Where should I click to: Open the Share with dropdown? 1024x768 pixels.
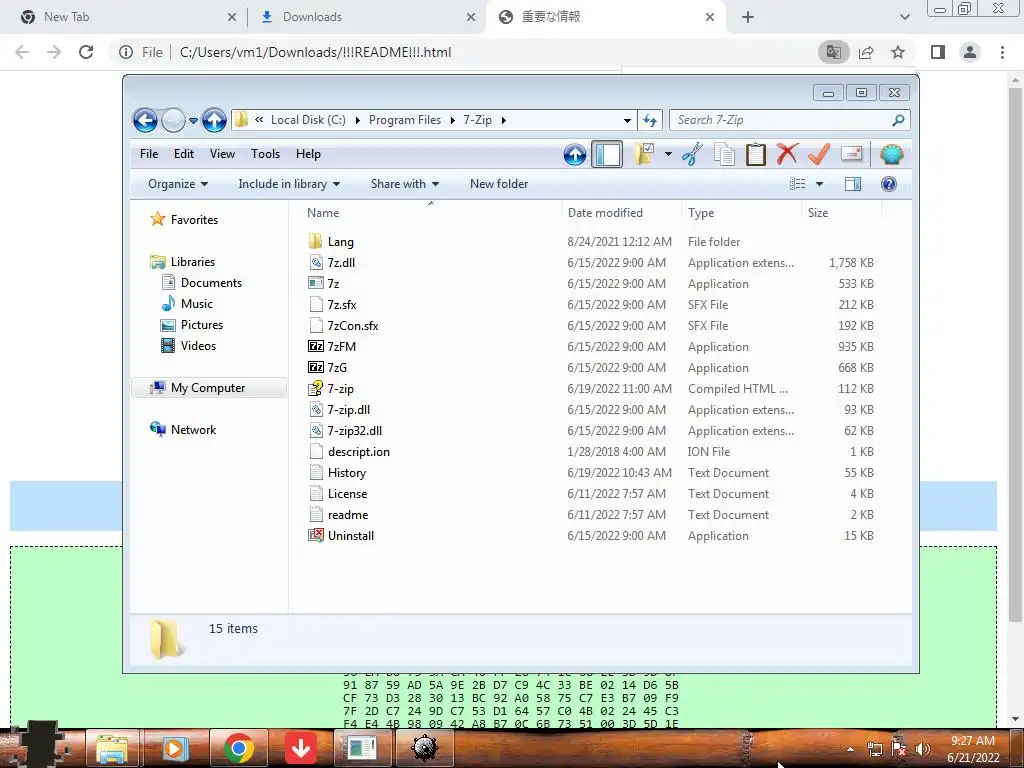point(404,184)
